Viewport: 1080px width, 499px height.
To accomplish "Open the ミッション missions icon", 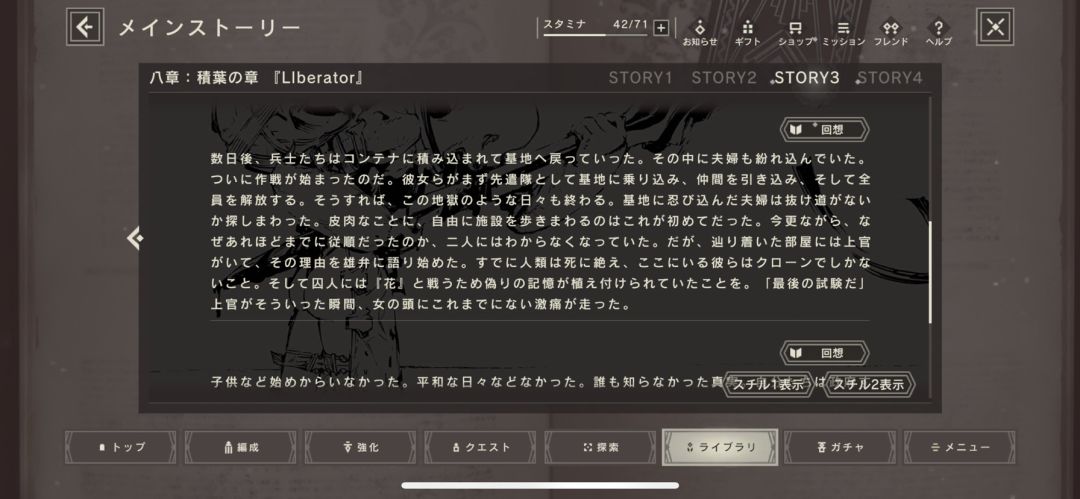I will (843, 32).
